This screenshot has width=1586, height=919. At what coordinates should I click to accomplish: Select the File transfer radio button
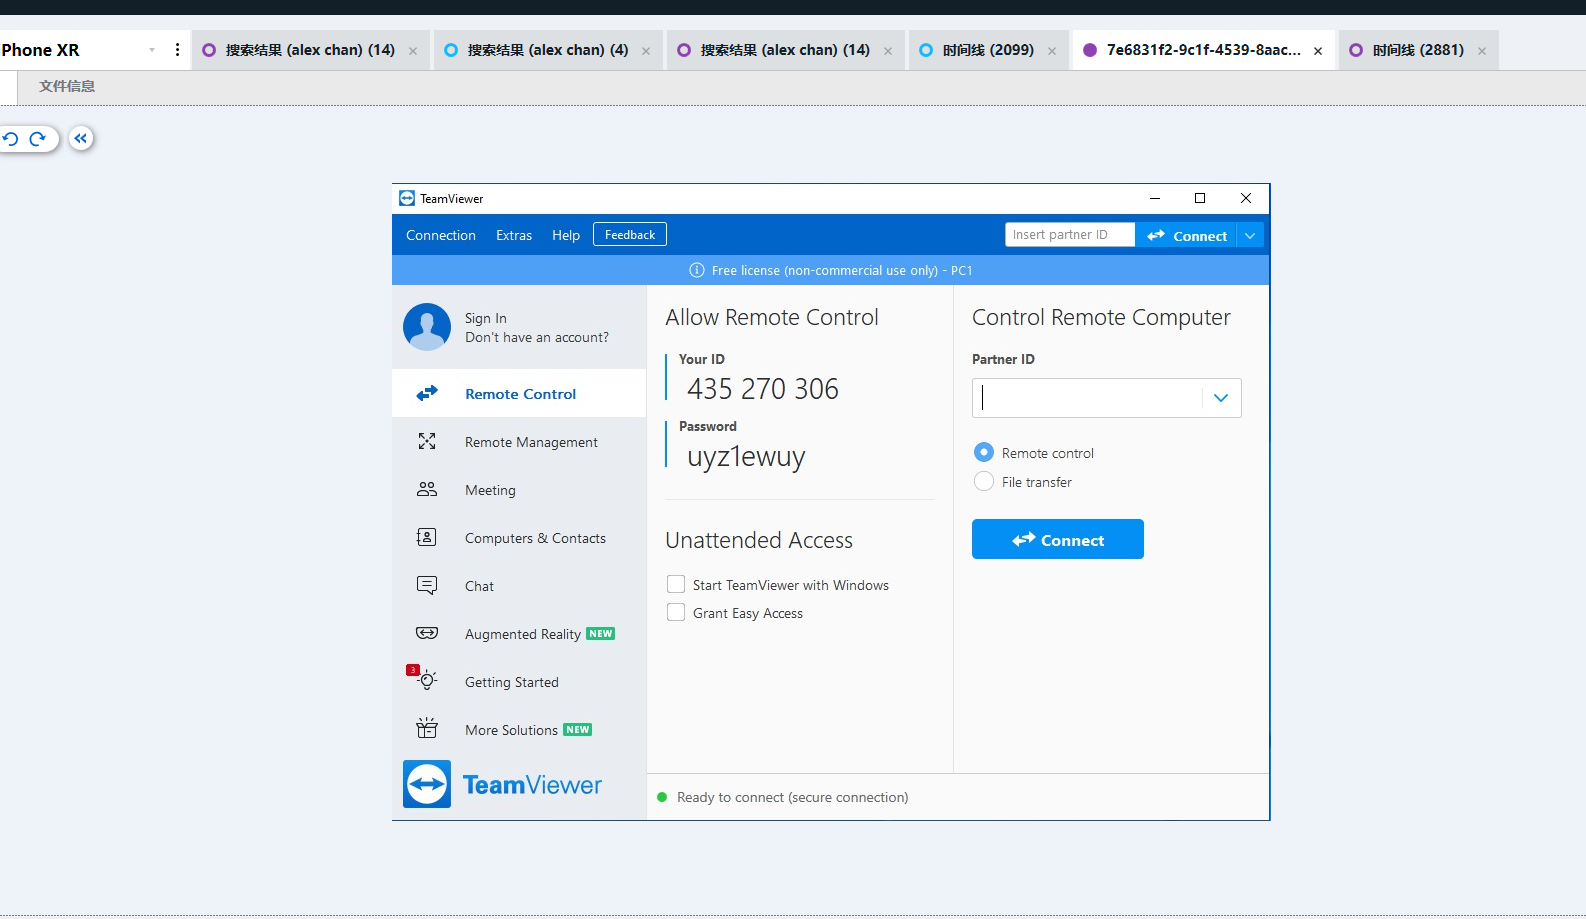(984, 481)
